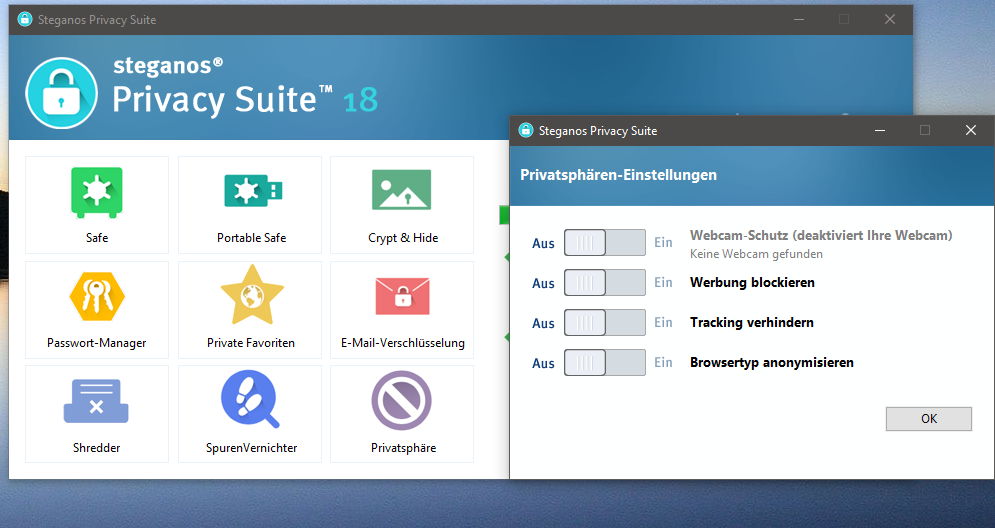Image resolution: width=995 pixels, height=528 pixels.
Task: Click settings dialog title bar lock icon
Action: [525, 130]
